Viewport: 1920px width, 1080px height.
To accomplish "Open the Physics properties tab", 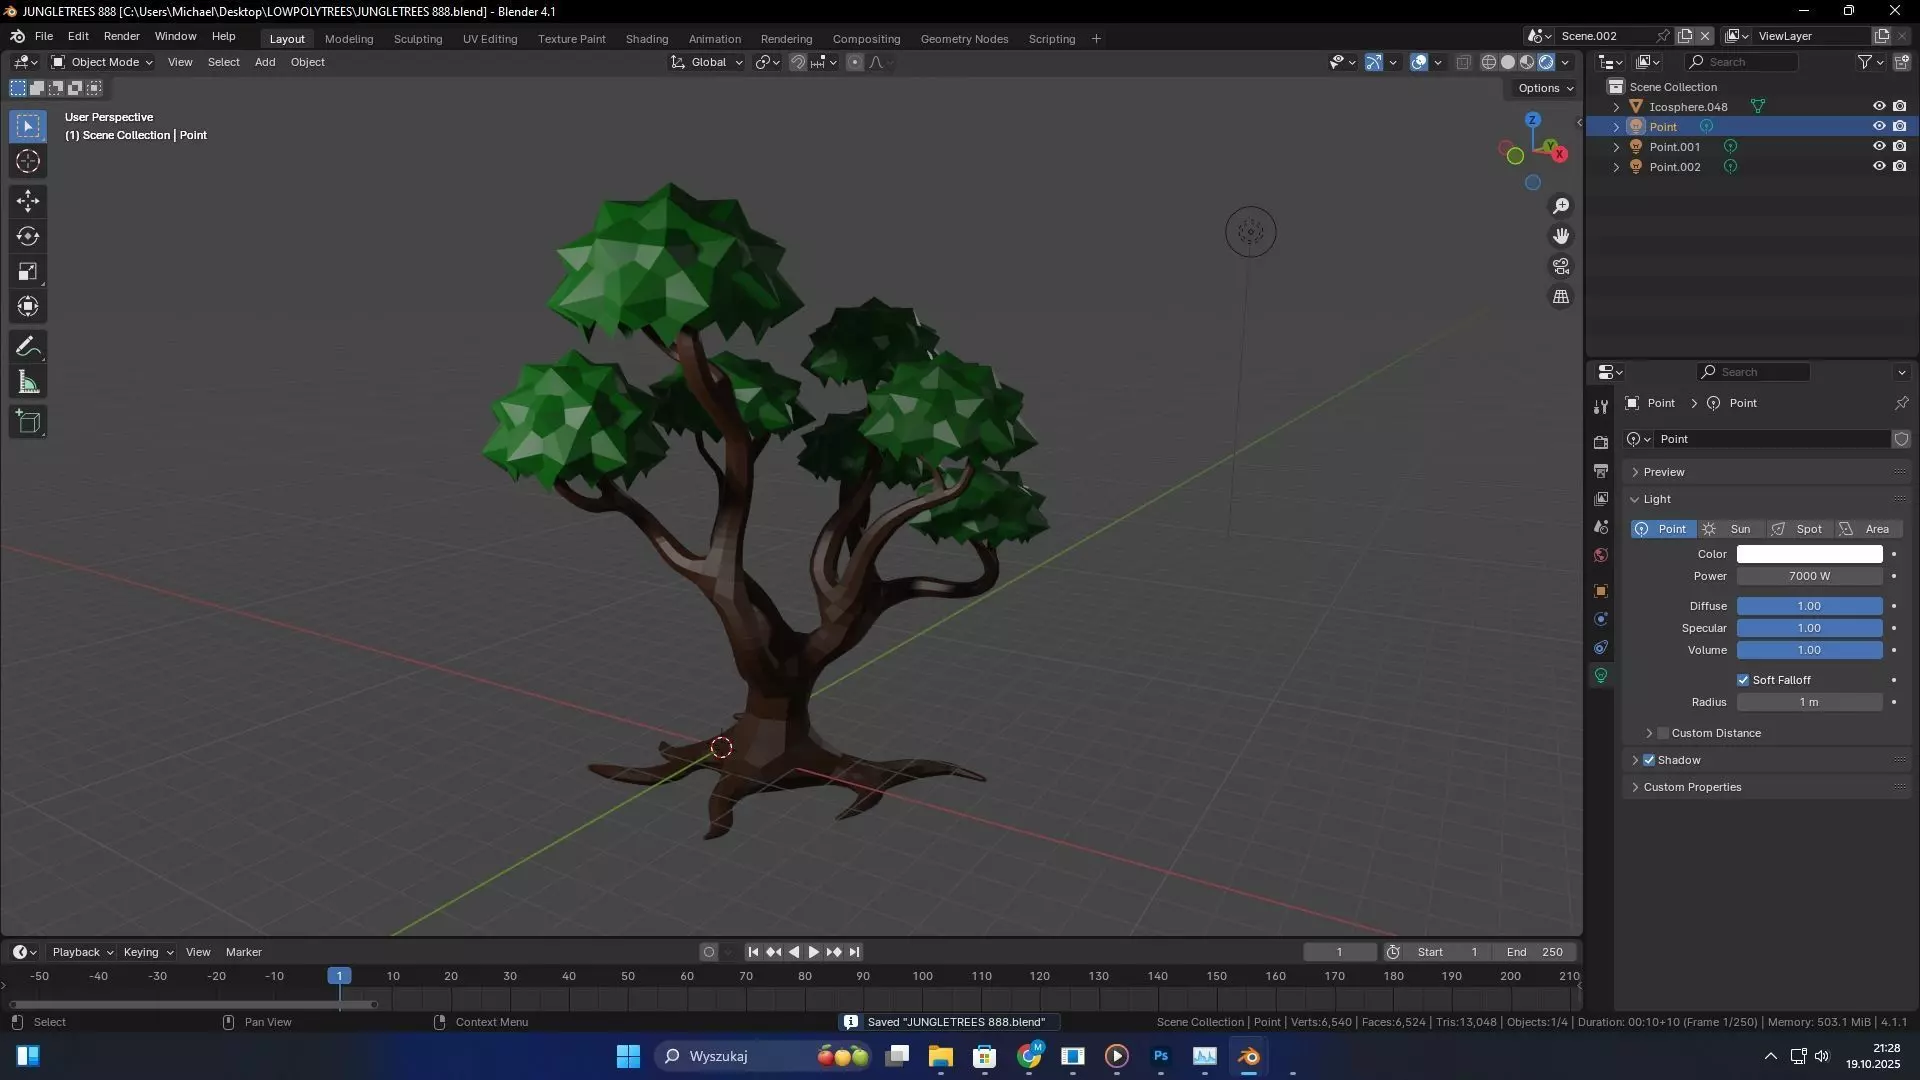I will (x=1601, y=619).
